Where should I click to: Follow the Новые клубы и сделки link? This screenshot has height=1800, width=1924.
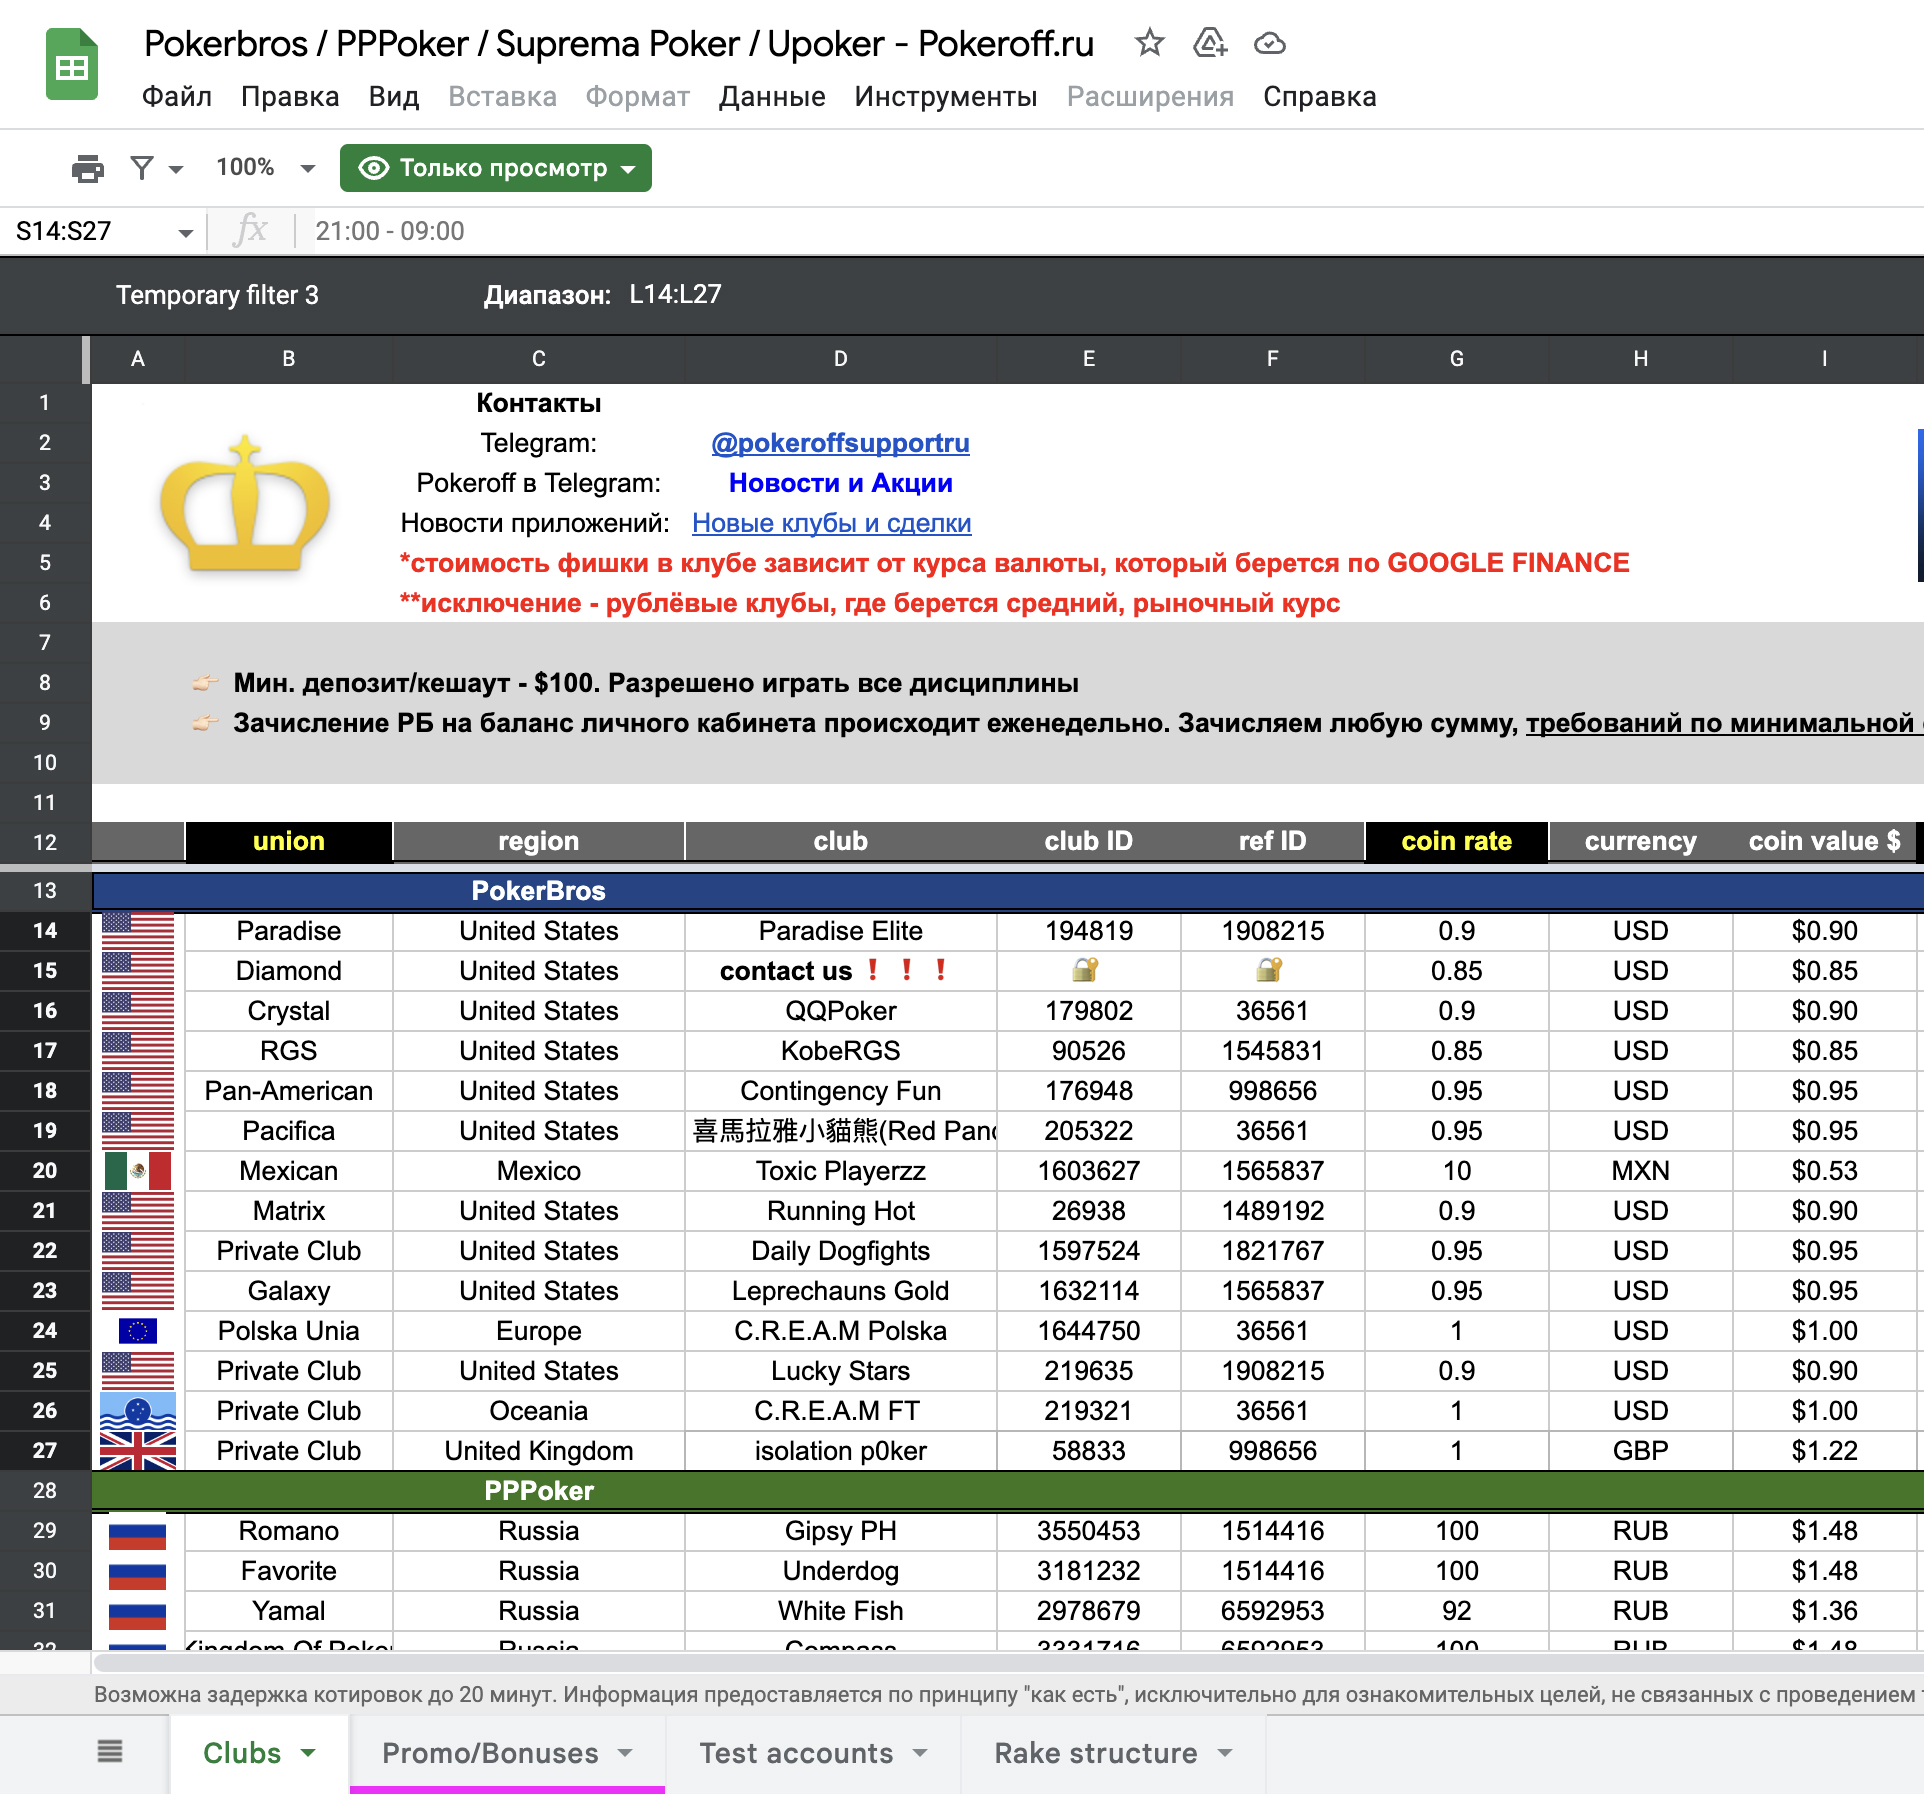pos(830,523)
